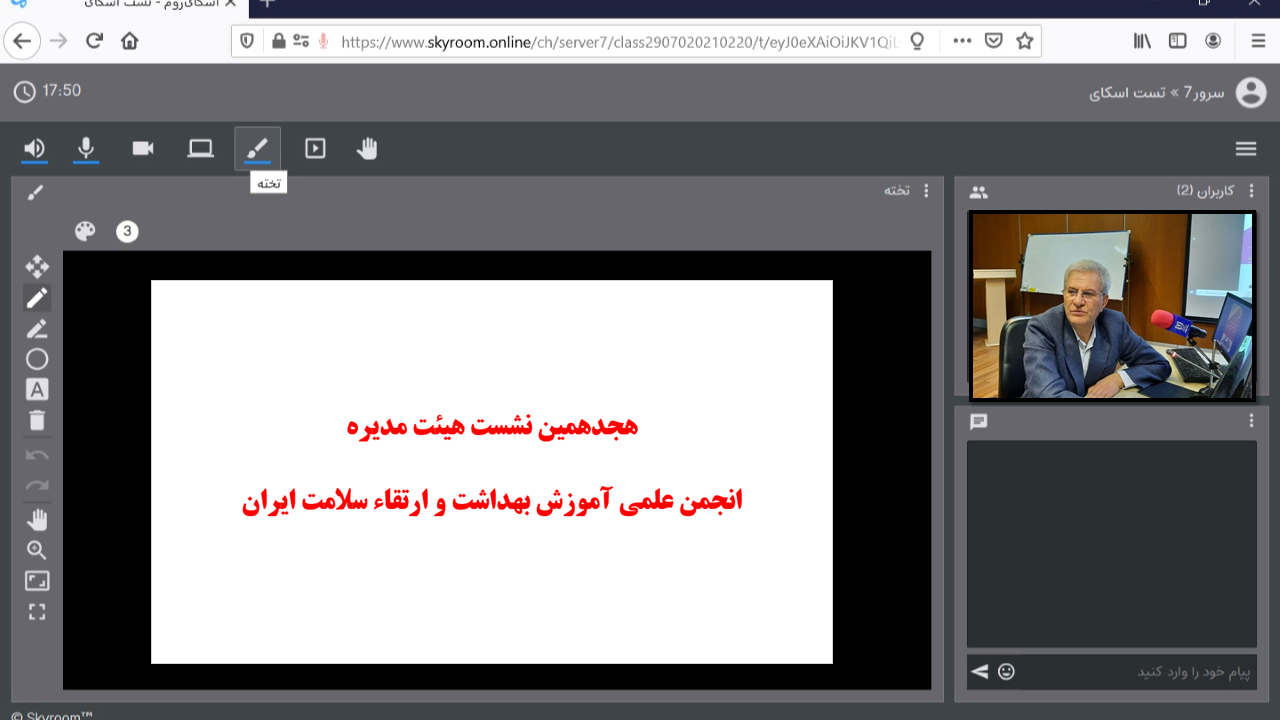The image size is (1280, 720).
Task: Open the page actions three-dot menu
Action: point(962,41)
